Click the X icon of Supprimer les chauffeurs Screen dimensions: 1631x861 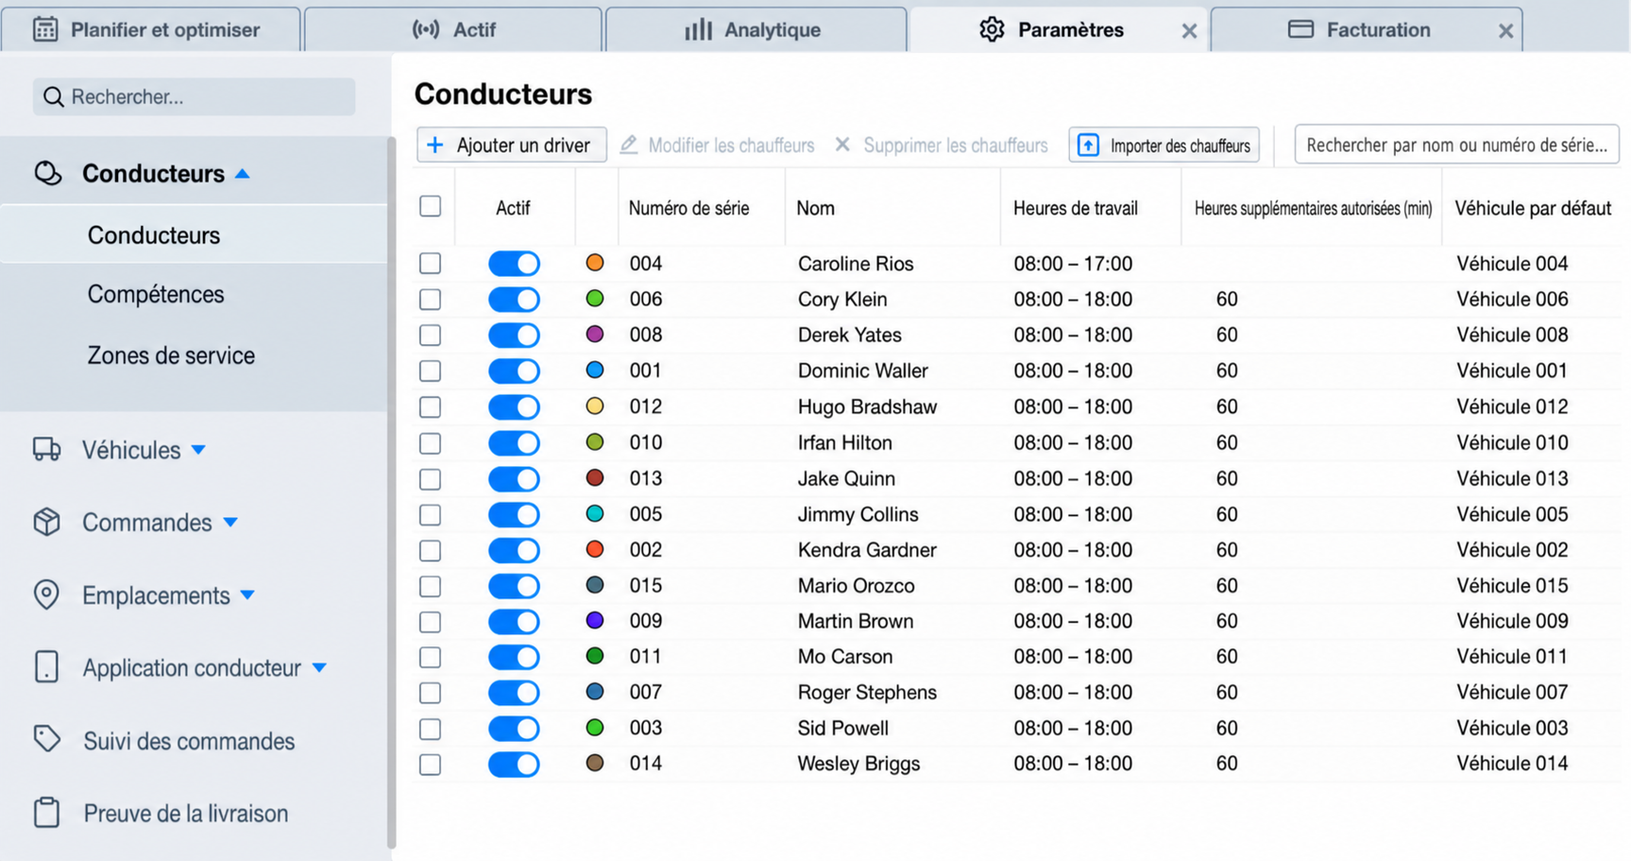pyautogui.click(x=843, y=145)
